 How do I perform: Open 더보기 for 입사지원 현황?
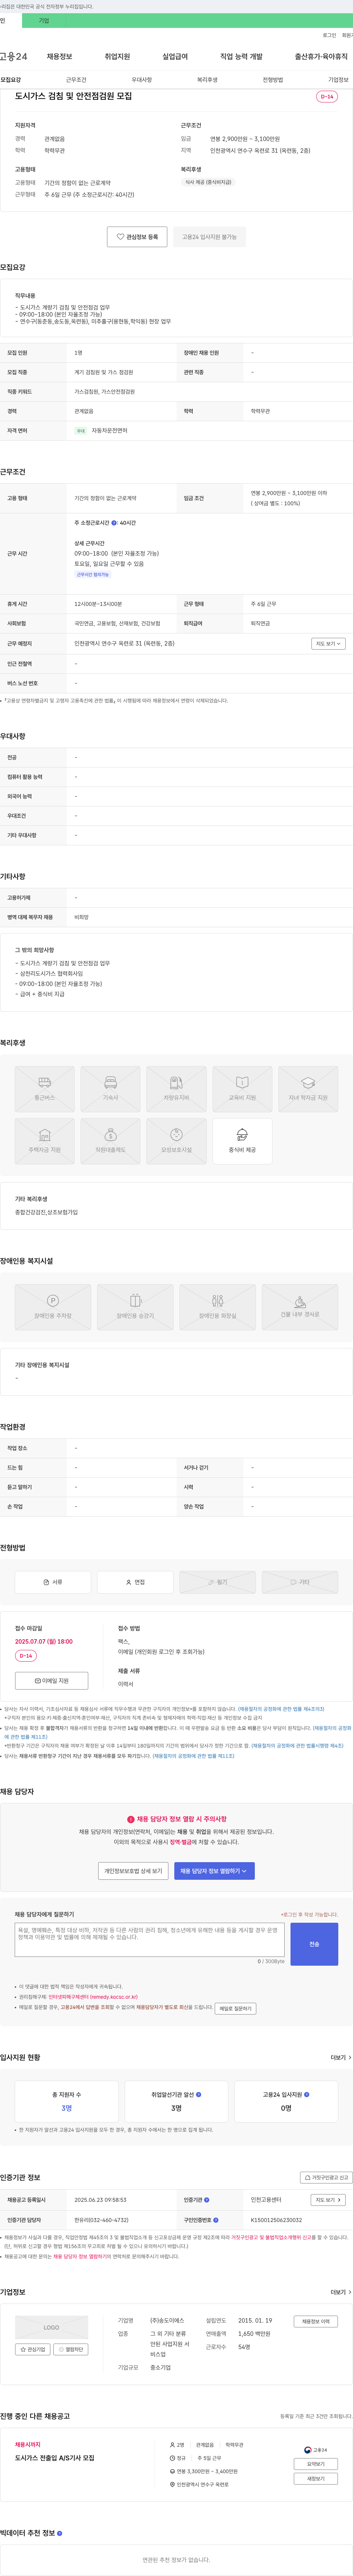coord(341,2058)
